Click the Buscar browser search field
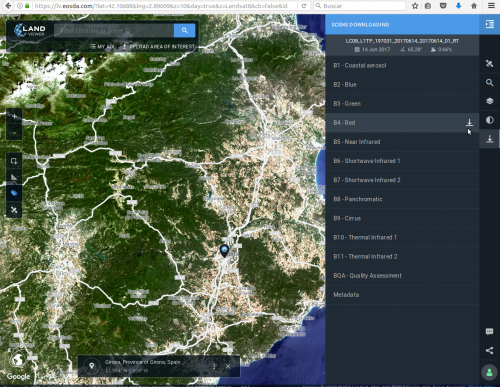 tap(359, 6)
